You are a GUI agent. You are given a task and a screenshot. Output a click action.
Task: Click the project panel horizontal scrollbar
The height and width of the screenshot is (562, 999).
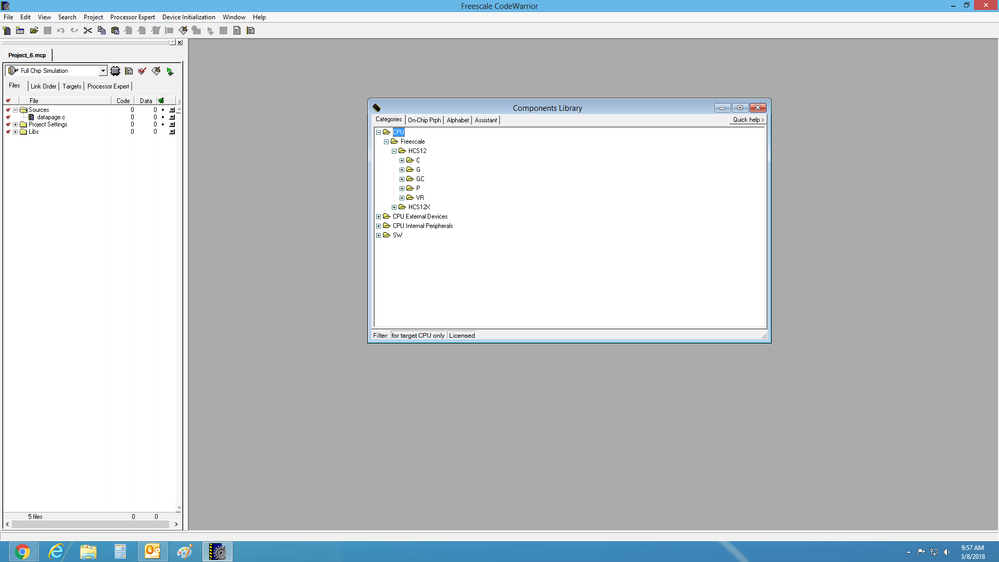[x=92, y=524]
